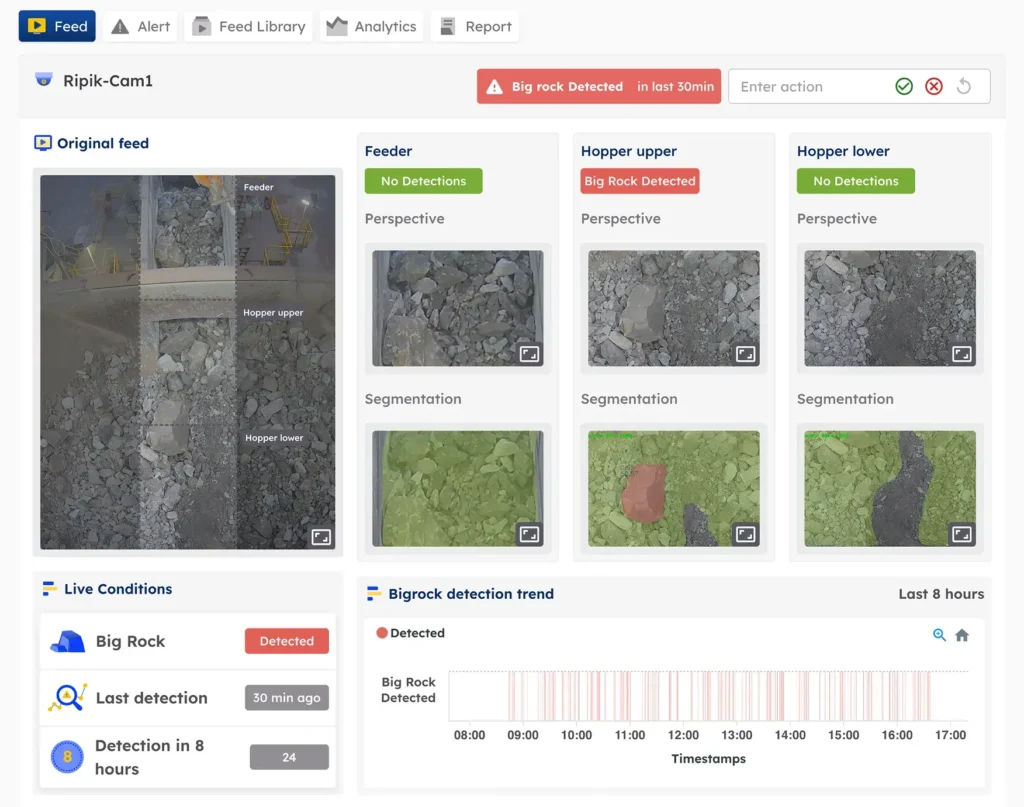Click the zoom magnifier icon on trend chart
This screenshot has height=807, width=1024.
click(x=939, y=635)
